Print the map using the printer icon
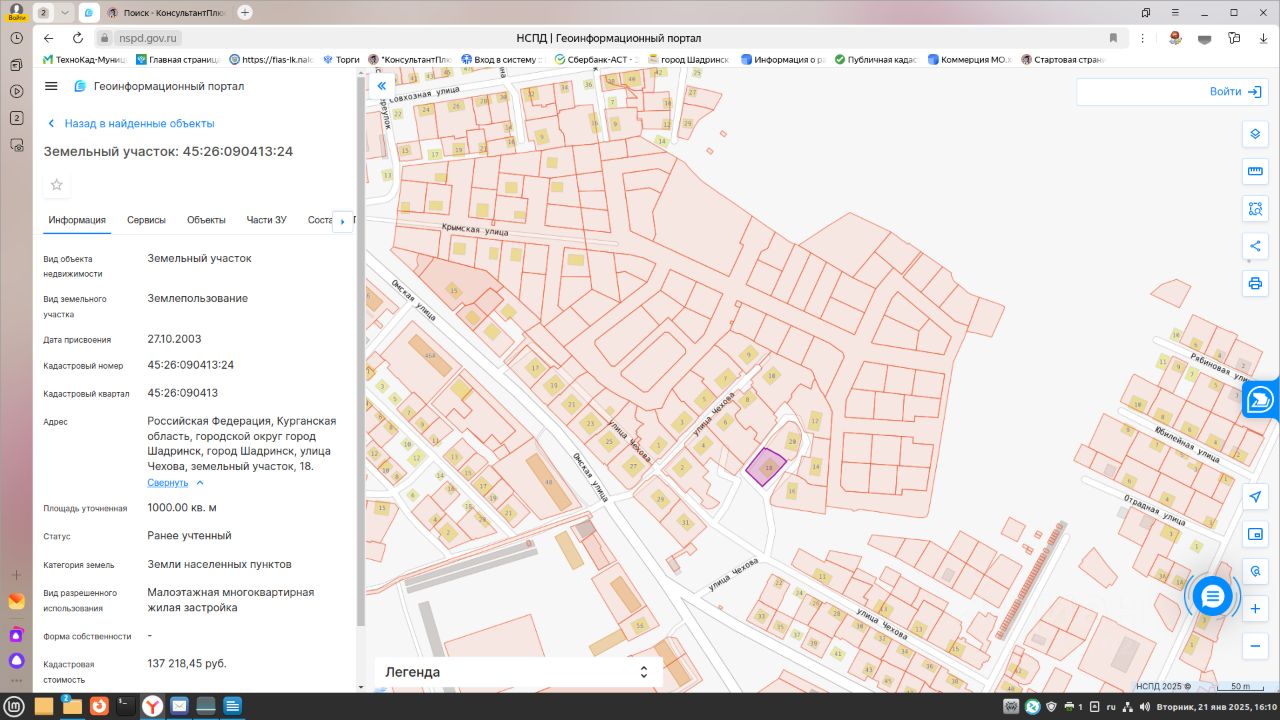1280x720 pixels. pos(1255,283)
